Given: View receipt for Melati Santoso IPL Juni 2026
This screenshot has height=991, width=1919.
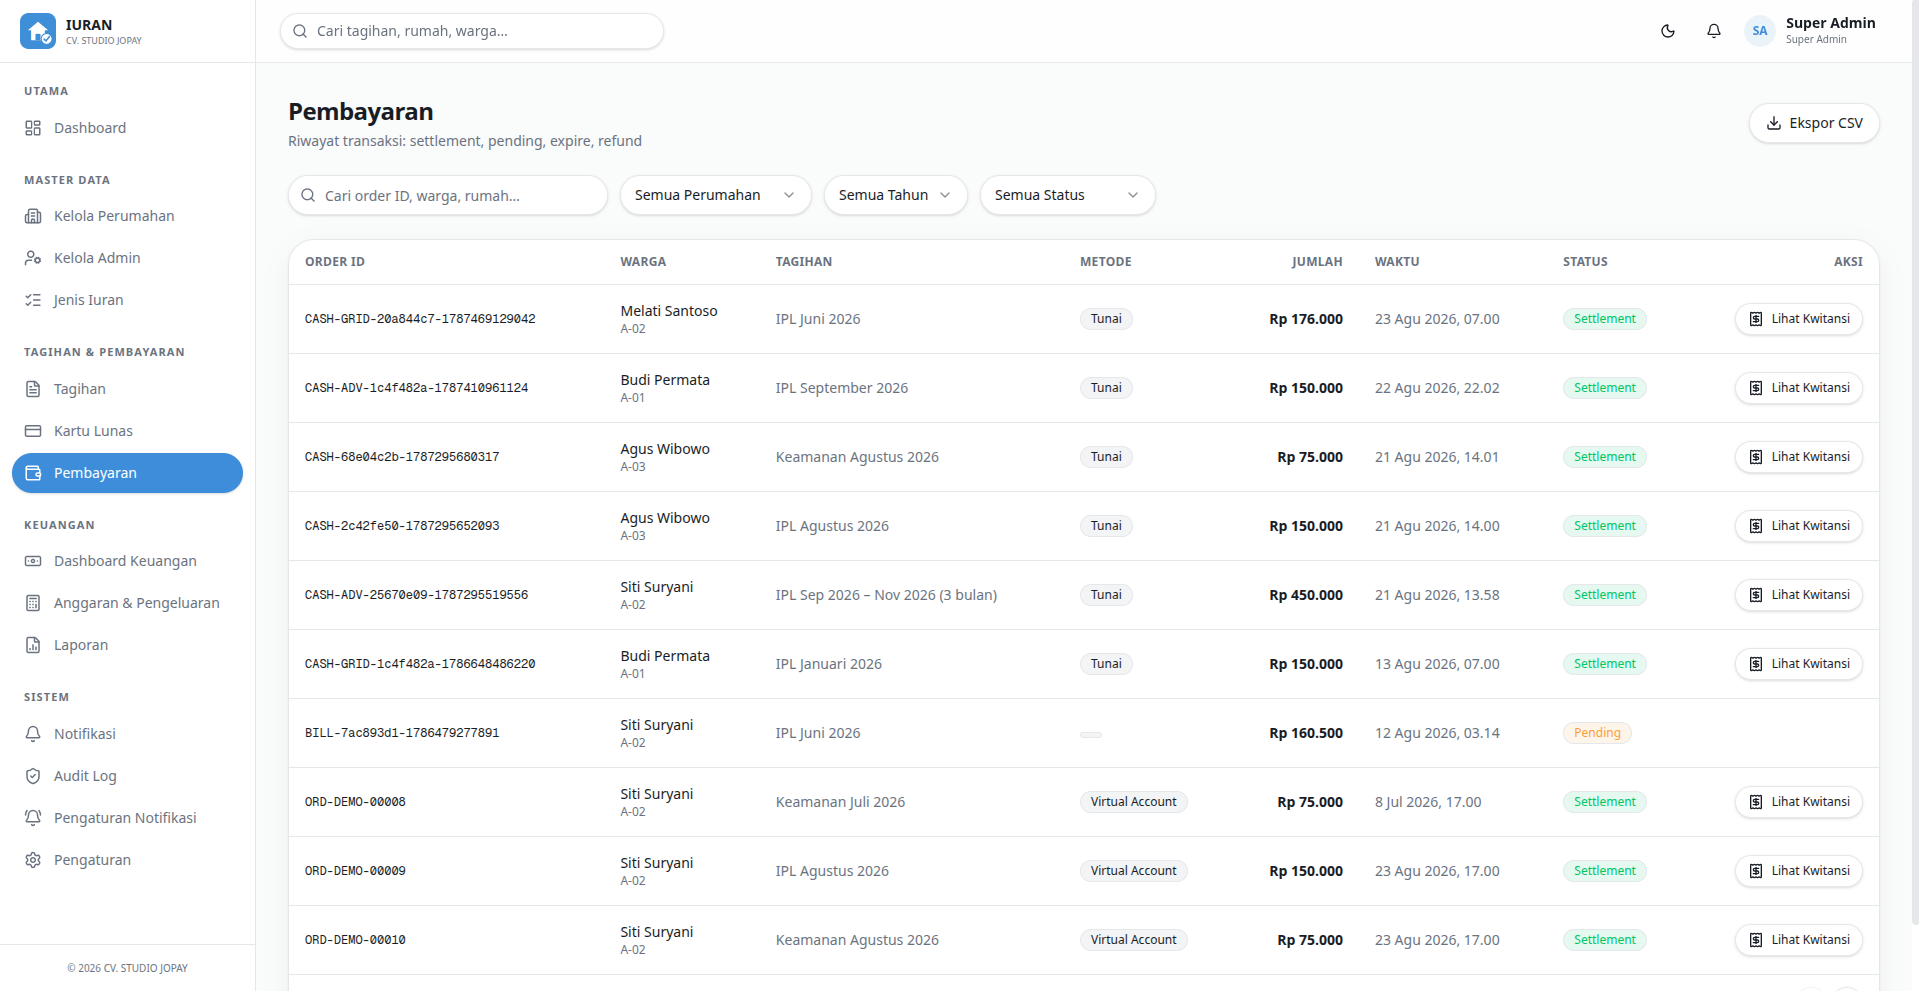Looking at the screenshot, I should (x=1798, y=319).
